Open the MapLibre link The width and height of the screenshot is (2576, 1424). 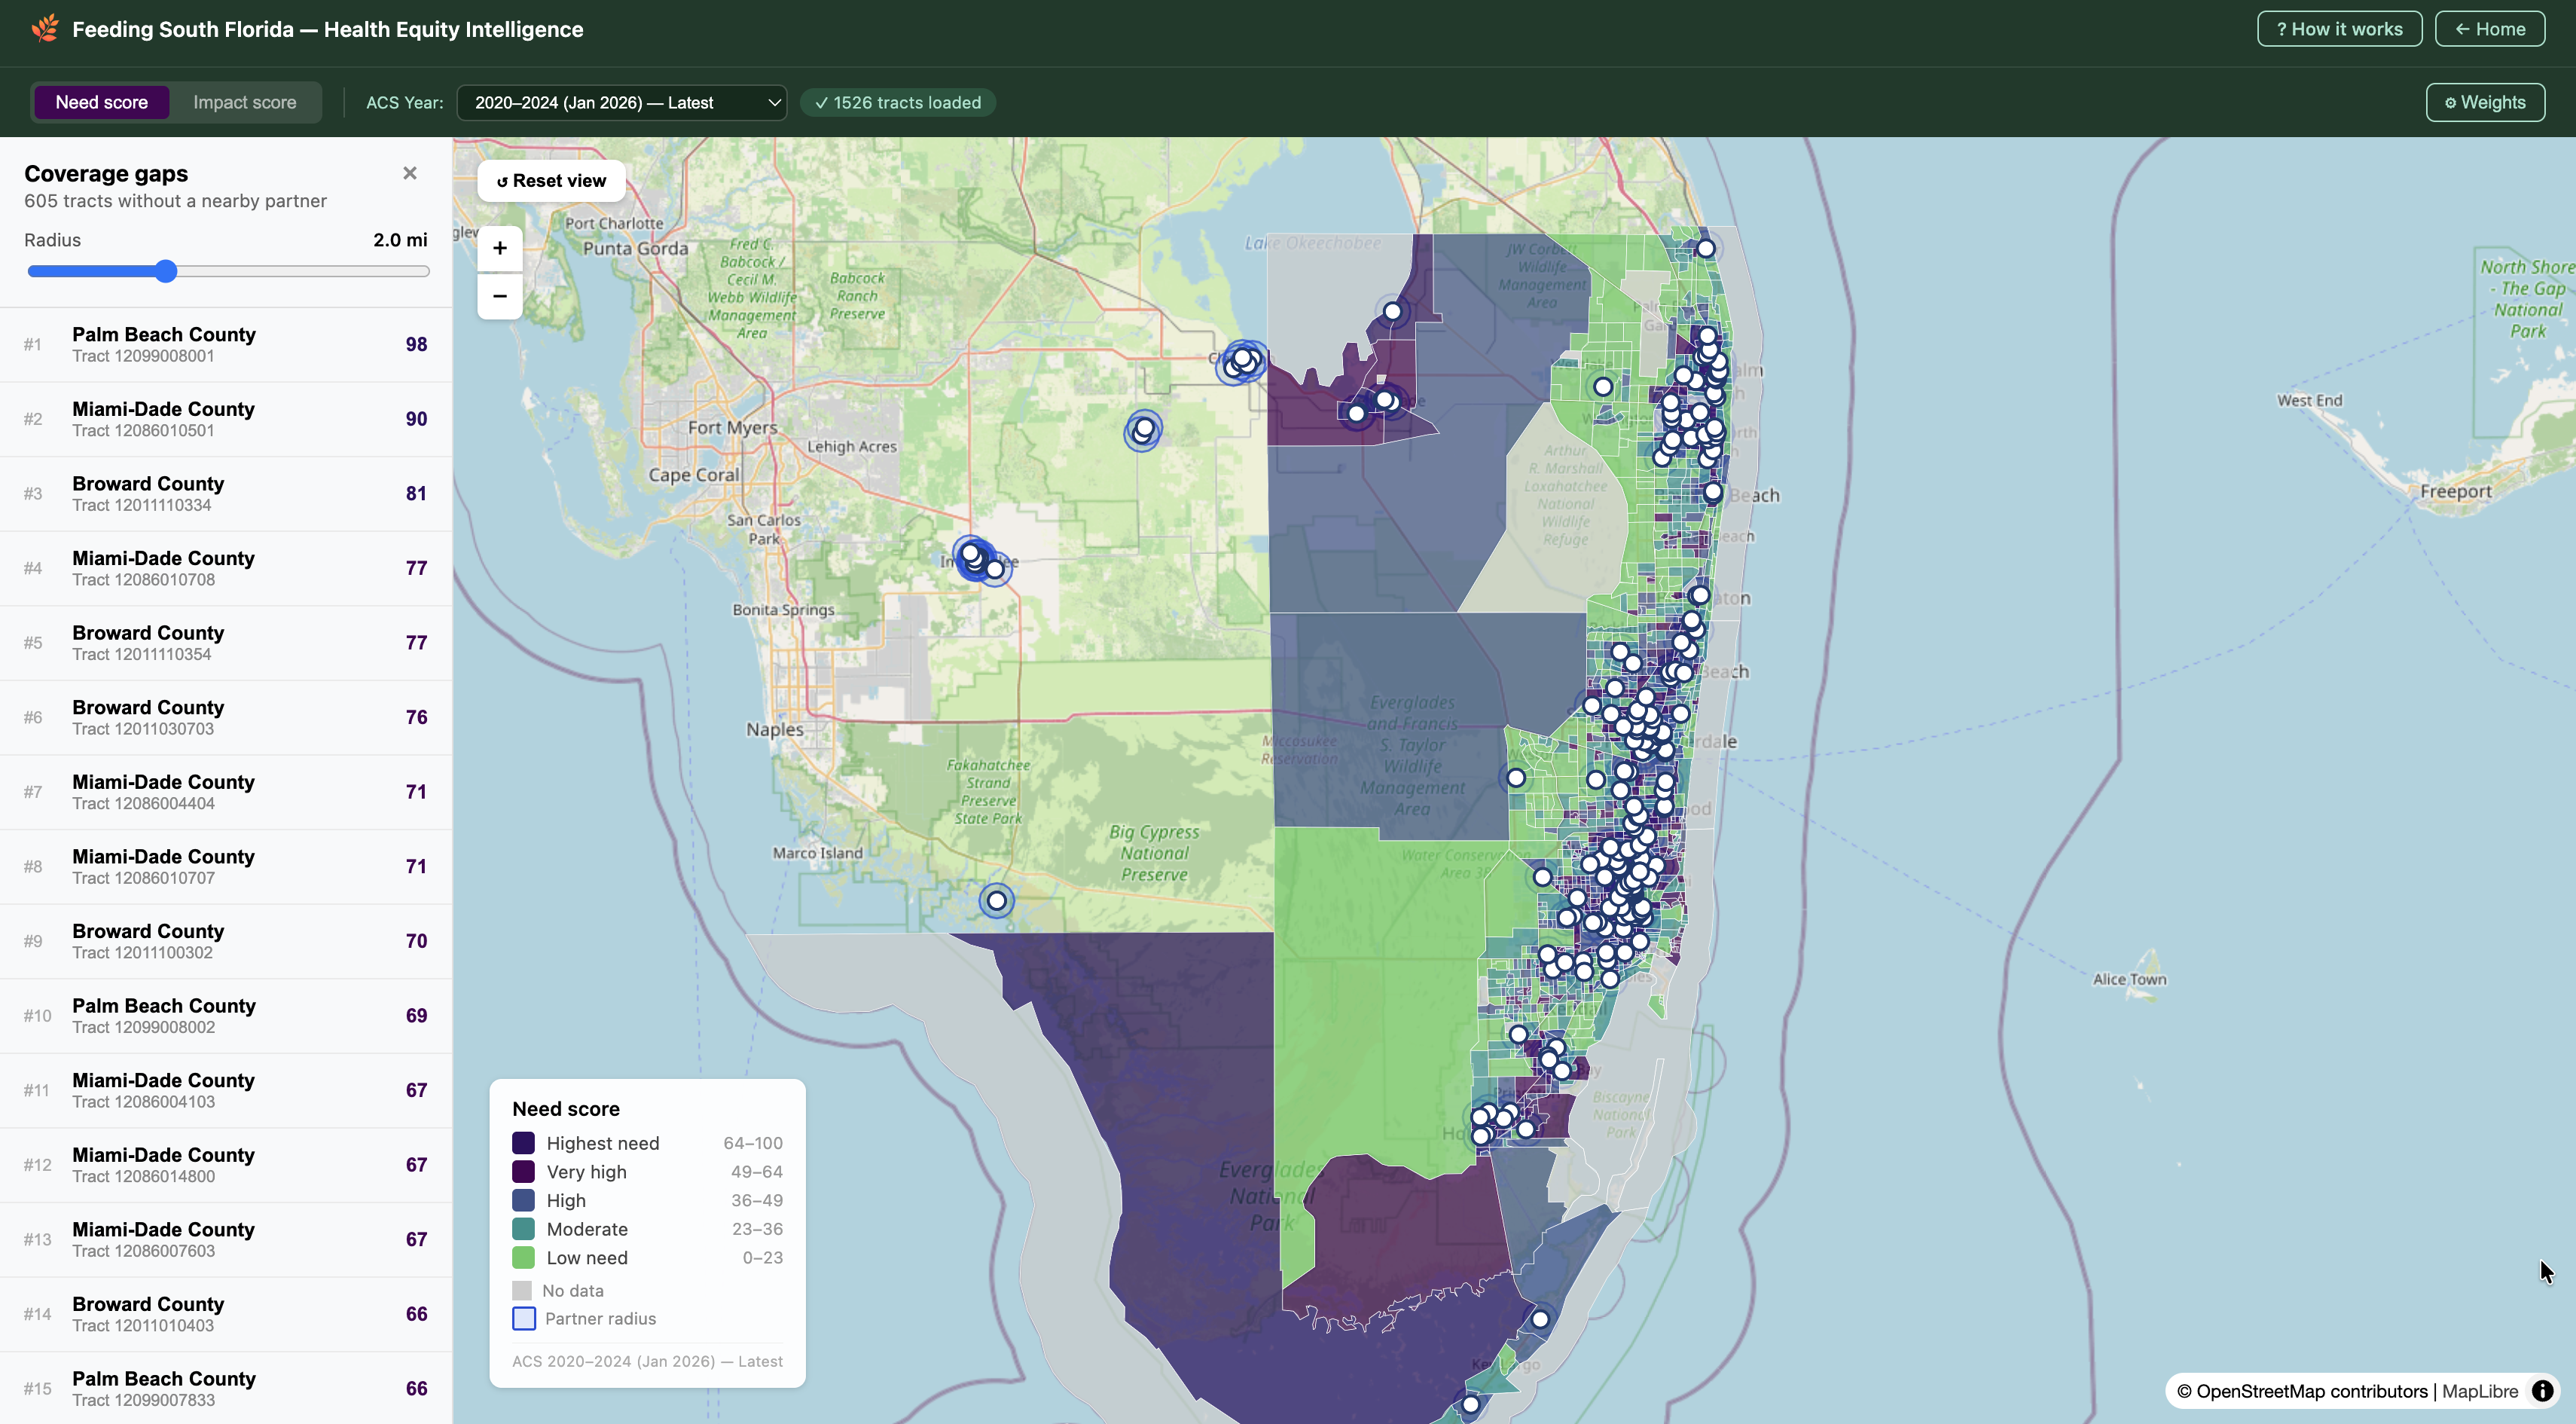tap(2480, 1391)
